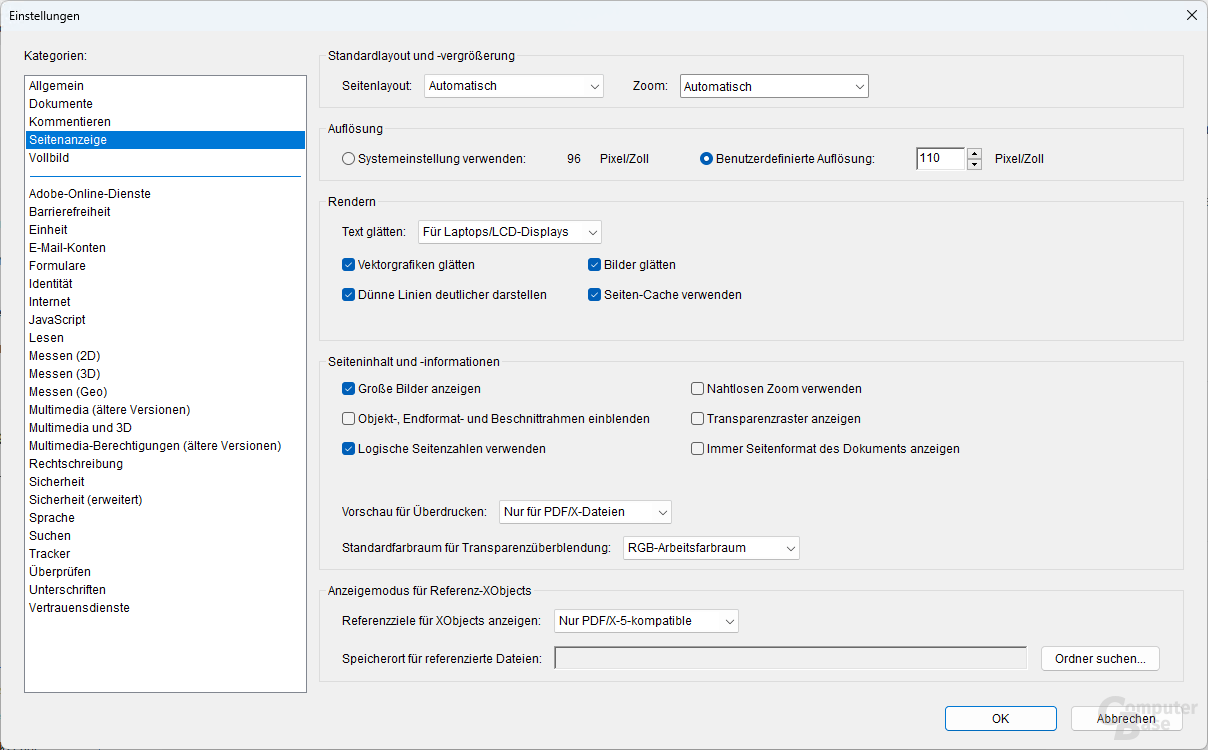Select Barrierefreiheit category
Viewport: 1208px width, 750px height.
(165, 212)
